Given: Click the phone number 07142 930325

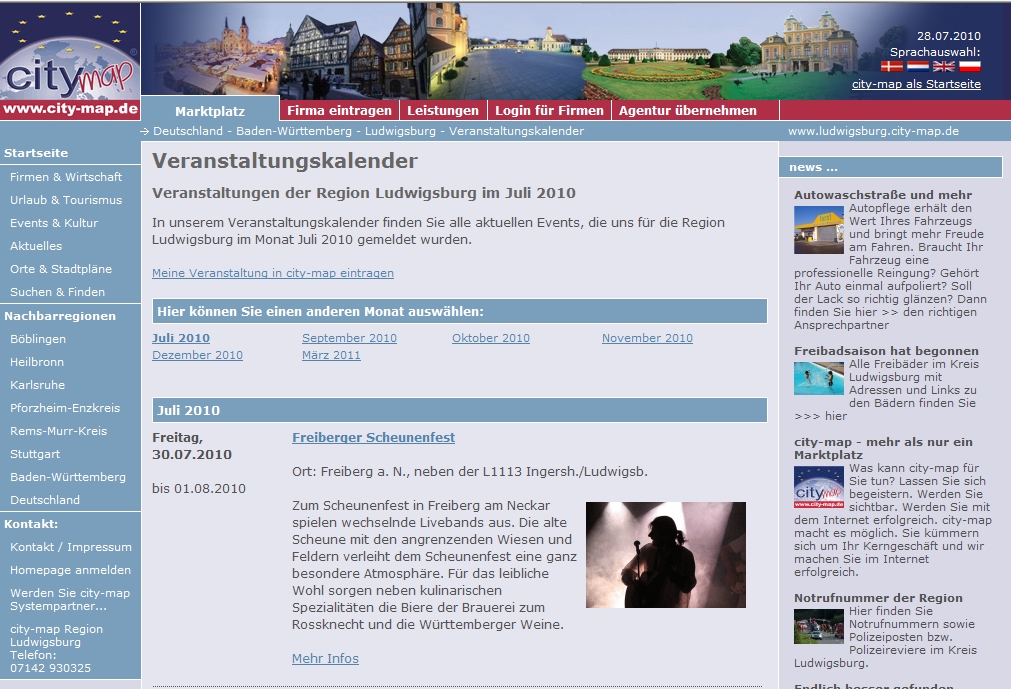Looking at the screenshot, I should pos(50,668).
